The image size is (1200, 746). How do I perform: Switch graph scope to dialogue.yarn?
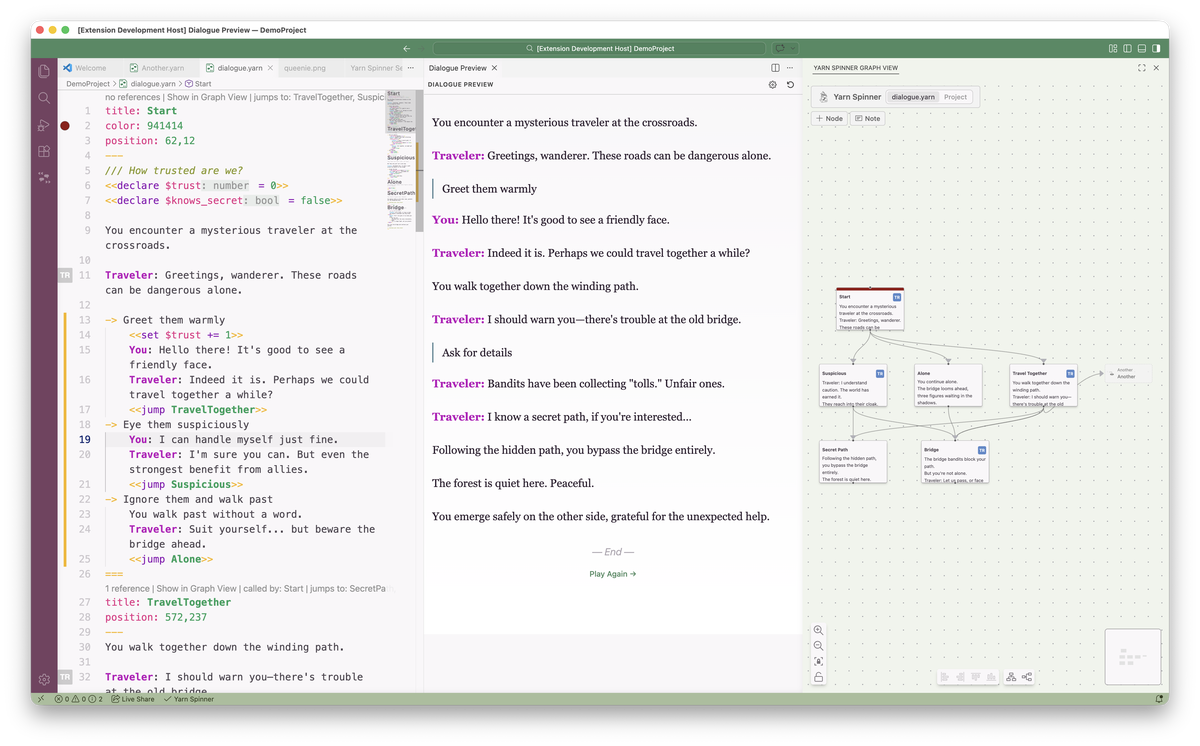click(913, 97)
